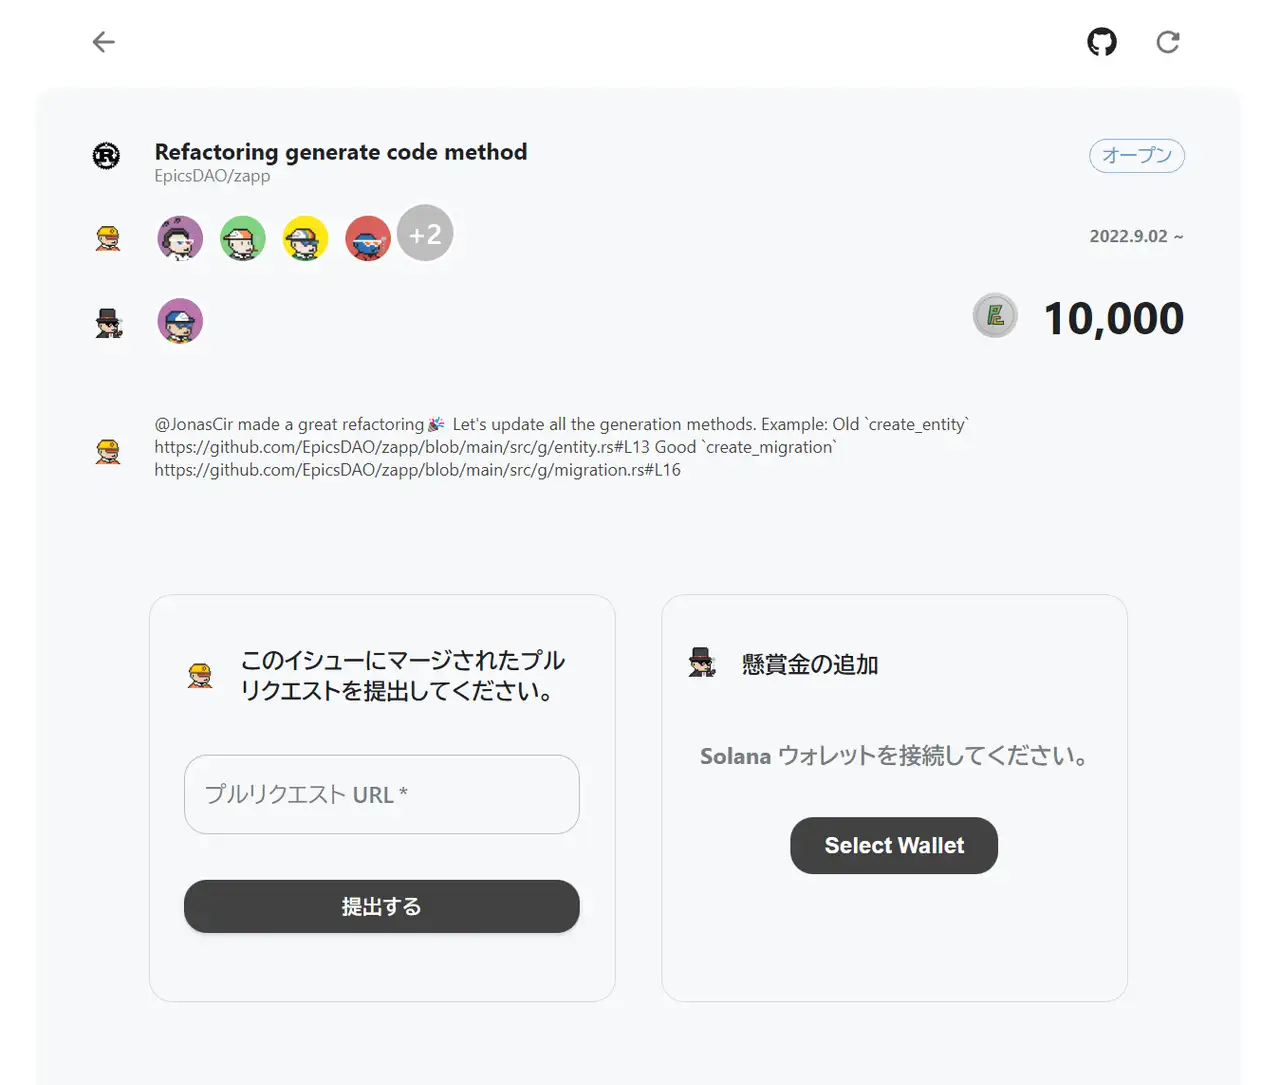Viewport: 1280px width, 1085px height.
Task: Click the Select Wallet button
Action: (x=893, y=845)
